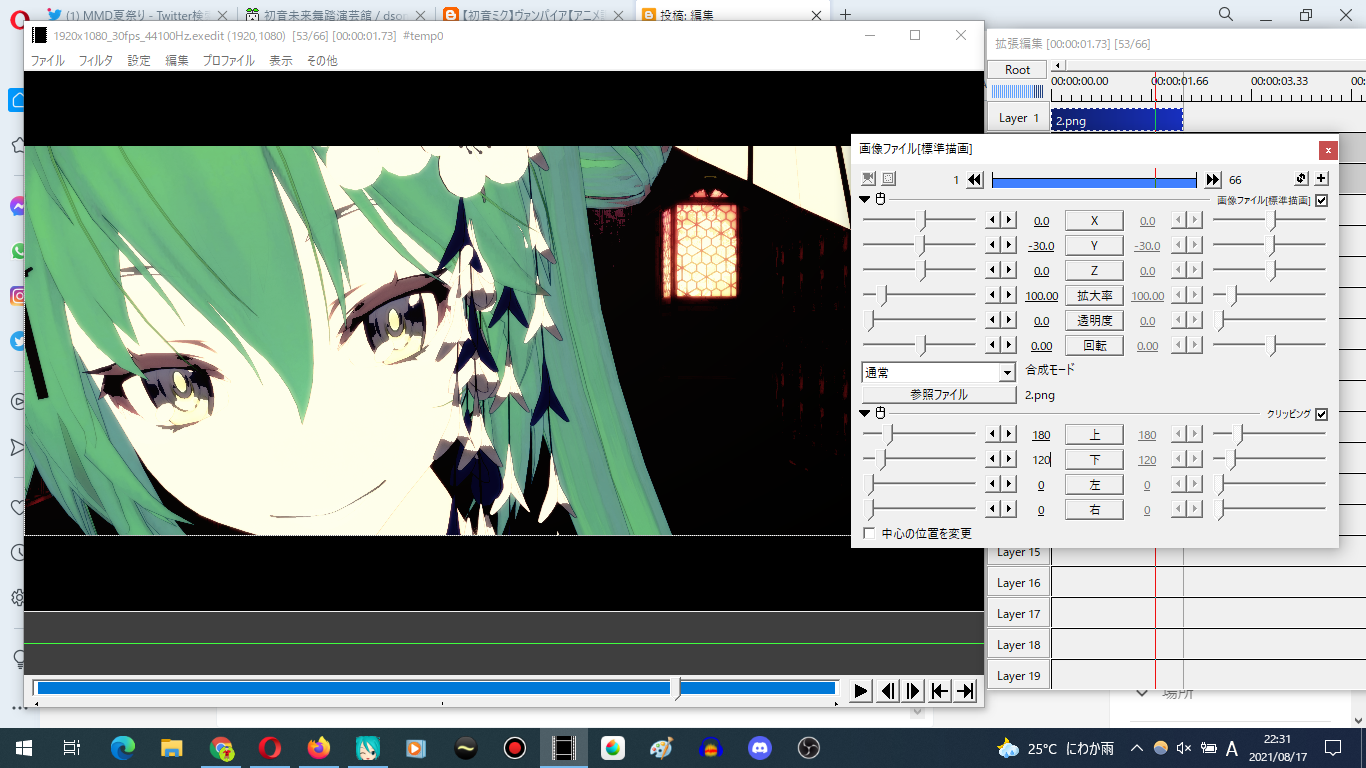Click main window frame seek bar
The height and width of the screenshot is (768, 1366).
click(436, 688)
